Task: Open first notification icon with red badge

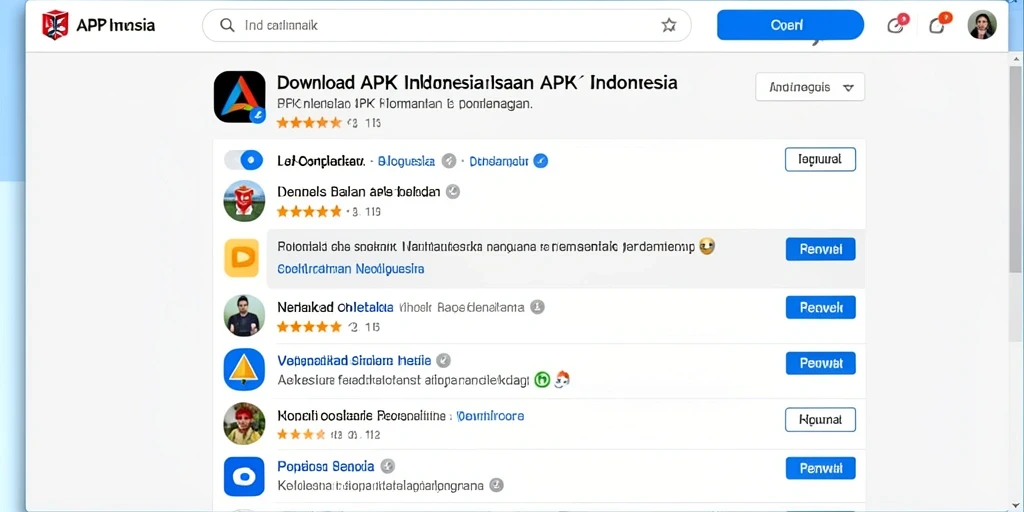Action: [x=896, y=25]
